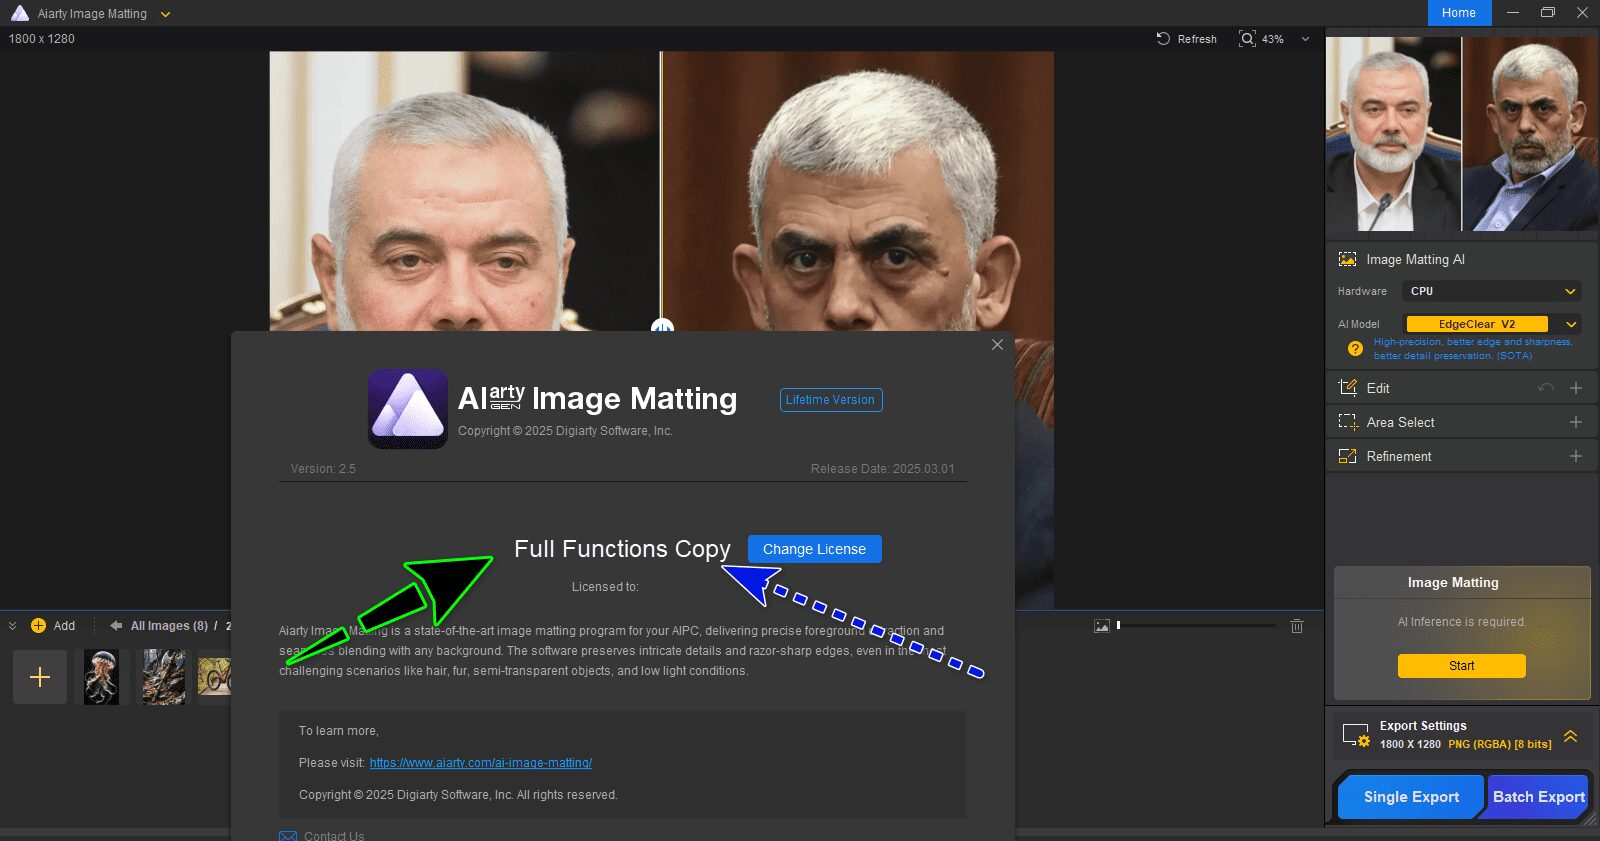Select the jellyfish thumbnail

(x=101, y=677)
